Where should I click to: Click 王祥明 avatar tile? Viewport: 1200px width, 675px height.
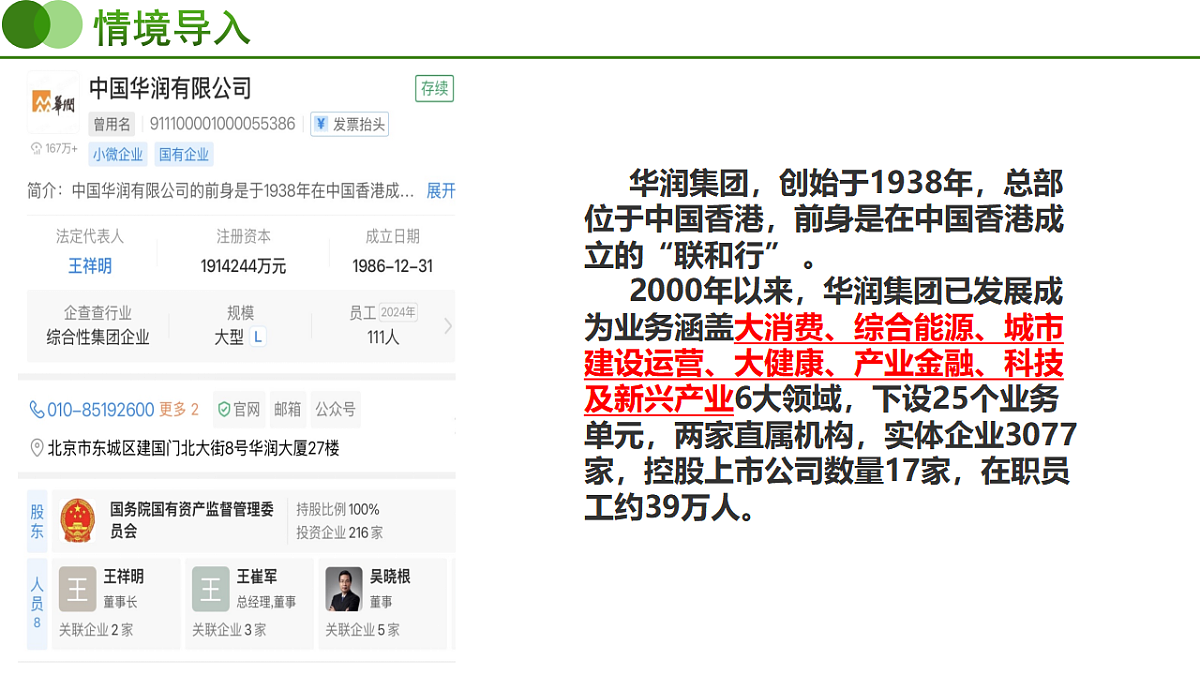tap(77, 588)
